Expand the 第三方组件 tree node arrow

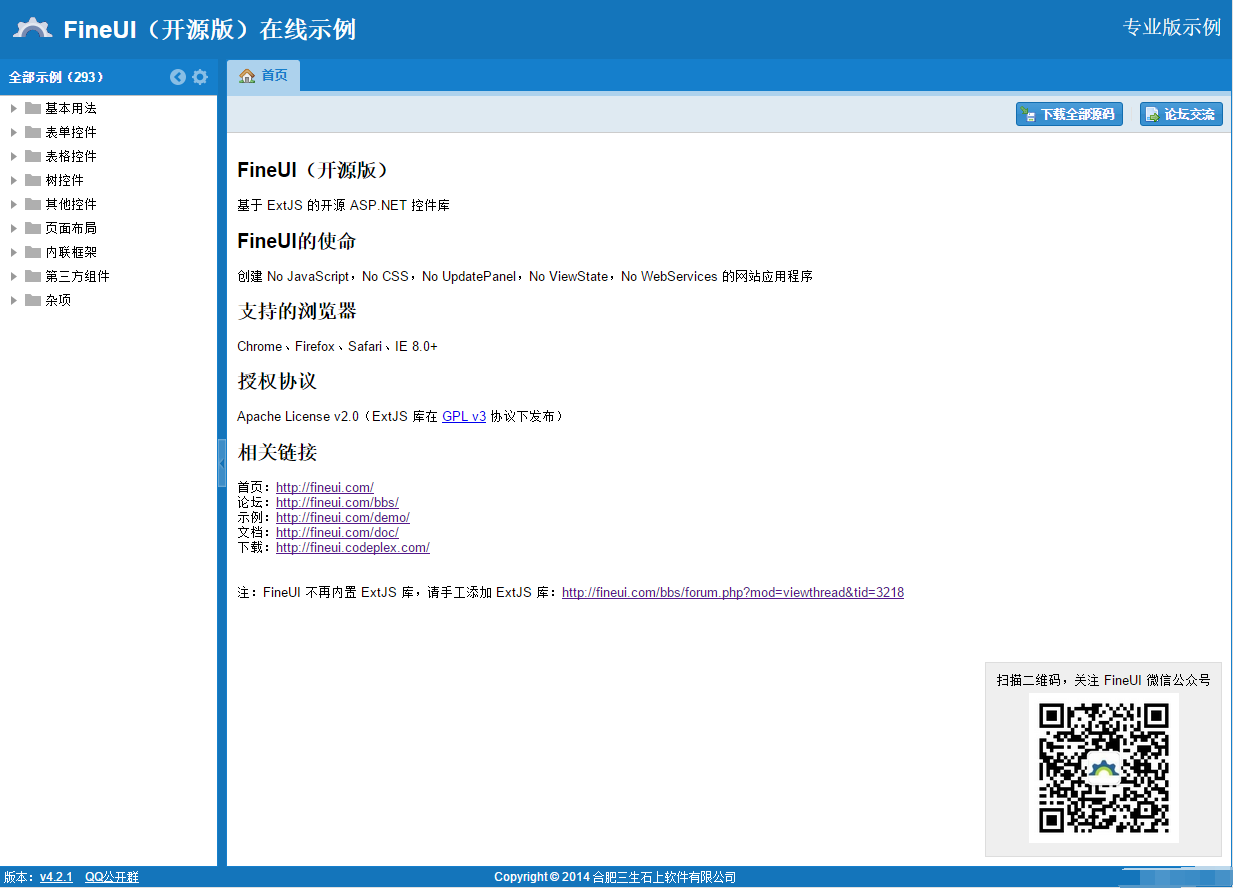click(x=14, y=276)
